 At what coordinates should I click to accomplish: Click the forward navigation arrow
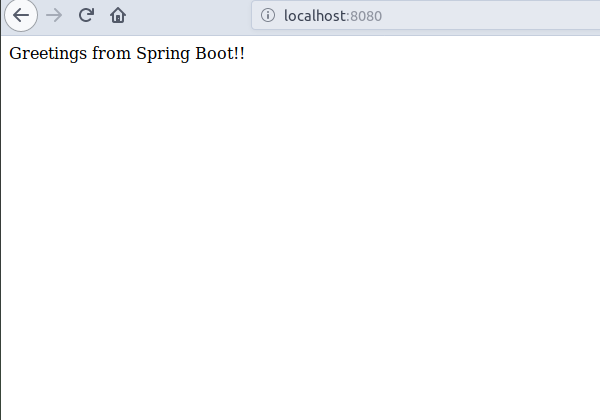pyautogui.click(x=54, y=15)
